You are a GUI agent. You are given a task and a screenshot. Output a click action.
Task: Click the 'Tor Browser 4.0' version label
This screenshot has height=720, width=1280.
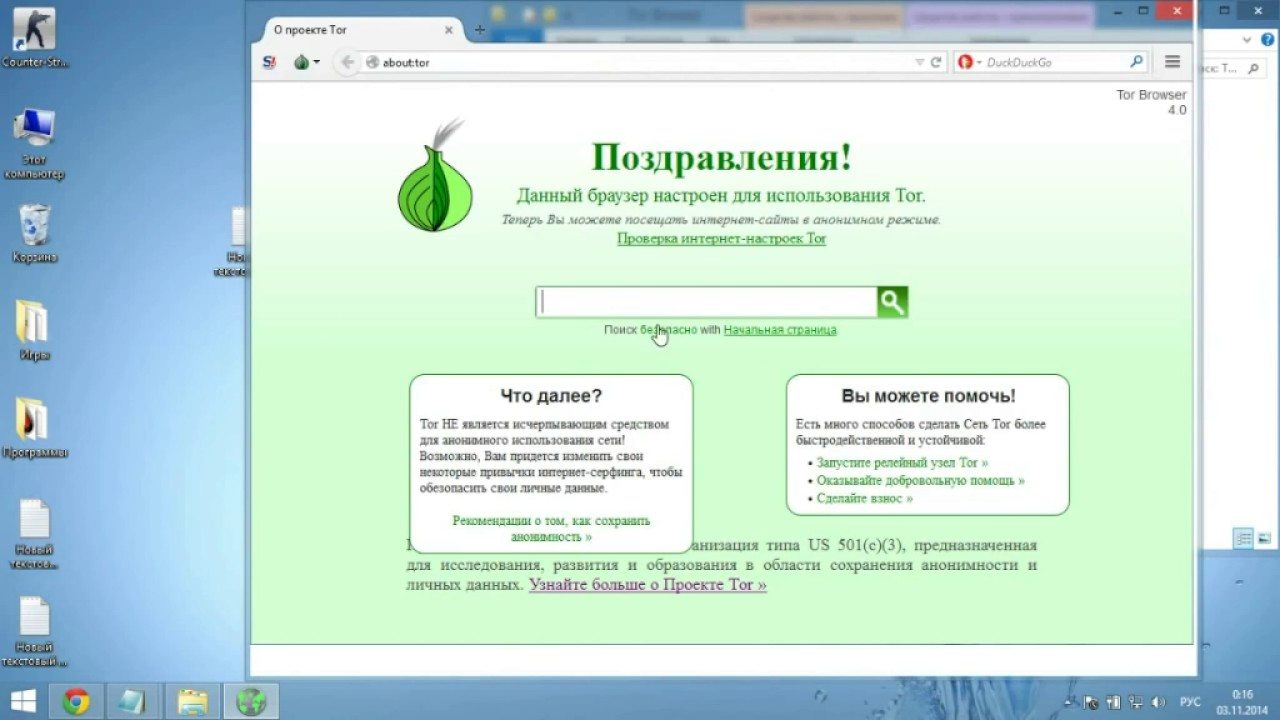coord(1151,102)
